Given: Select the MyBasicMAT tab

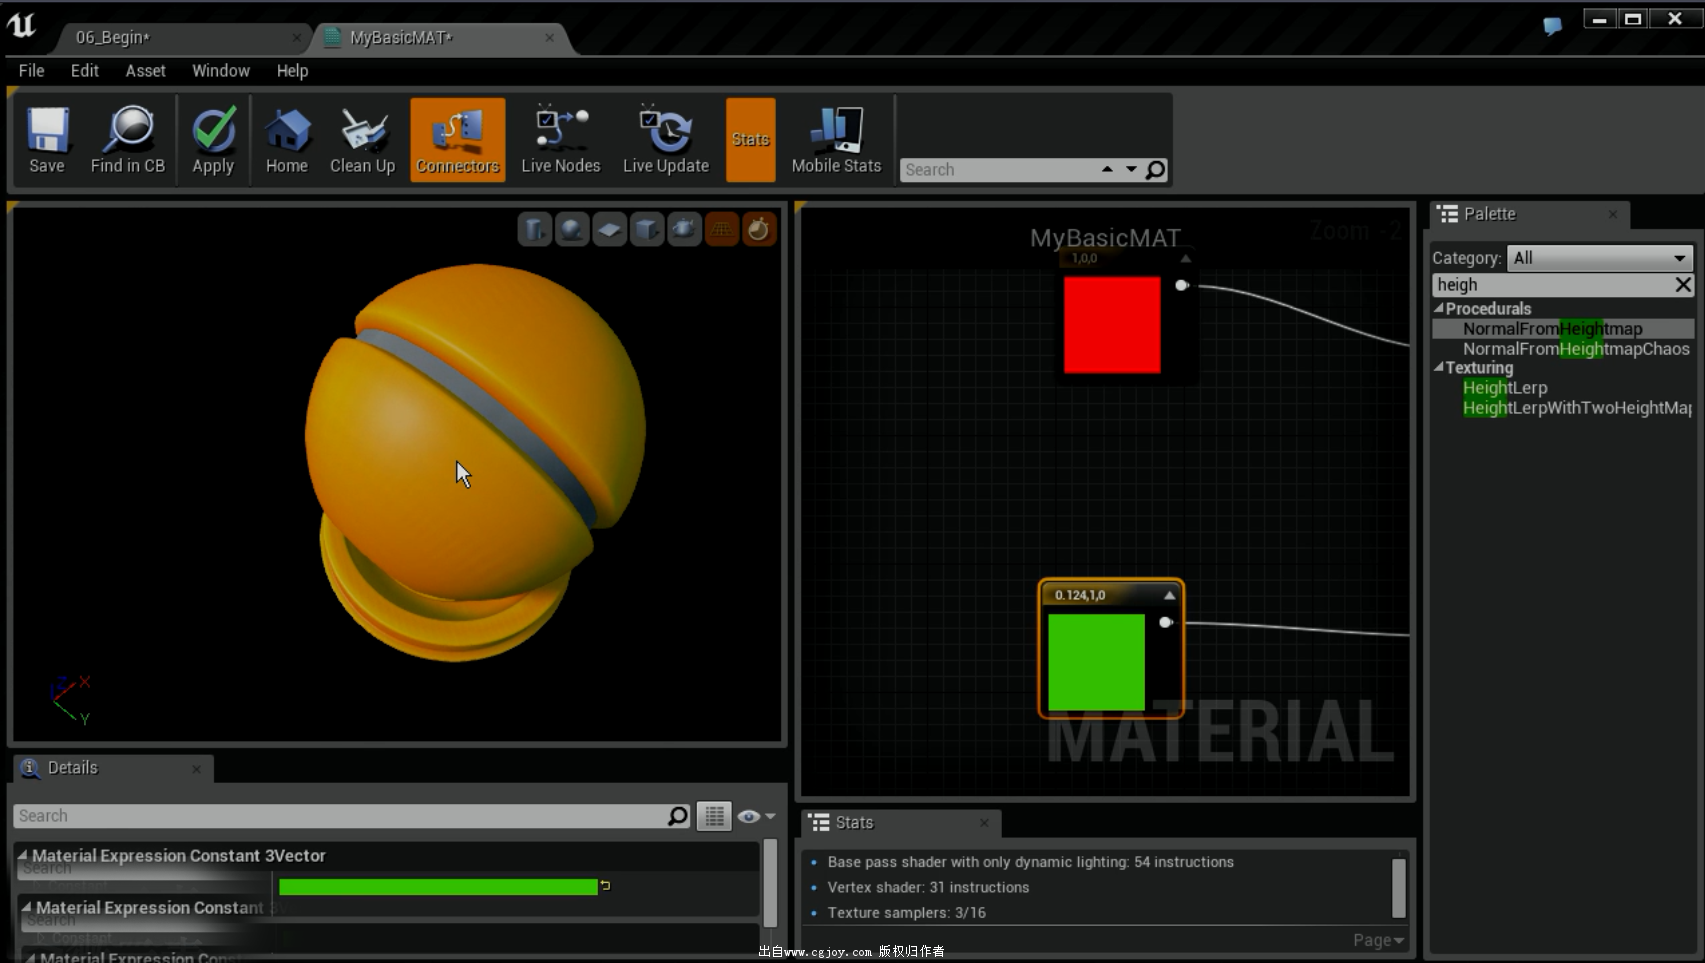Looking at the screenshot, I should (x=401, y=38).
